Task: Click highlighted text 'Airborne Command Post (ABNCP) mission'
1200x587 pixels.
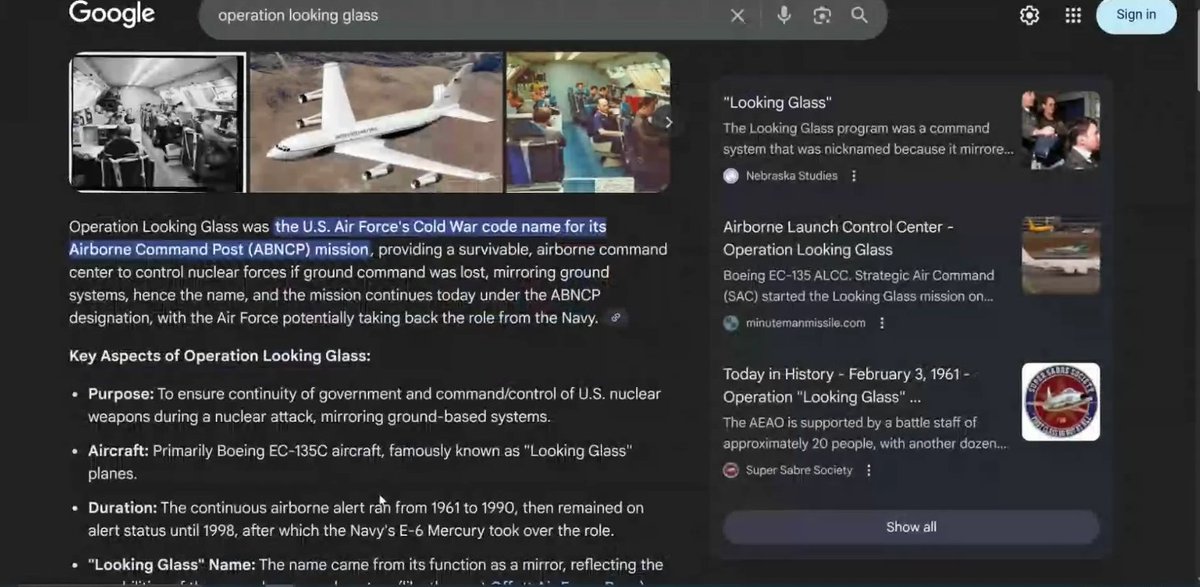Action: point(219,249)
